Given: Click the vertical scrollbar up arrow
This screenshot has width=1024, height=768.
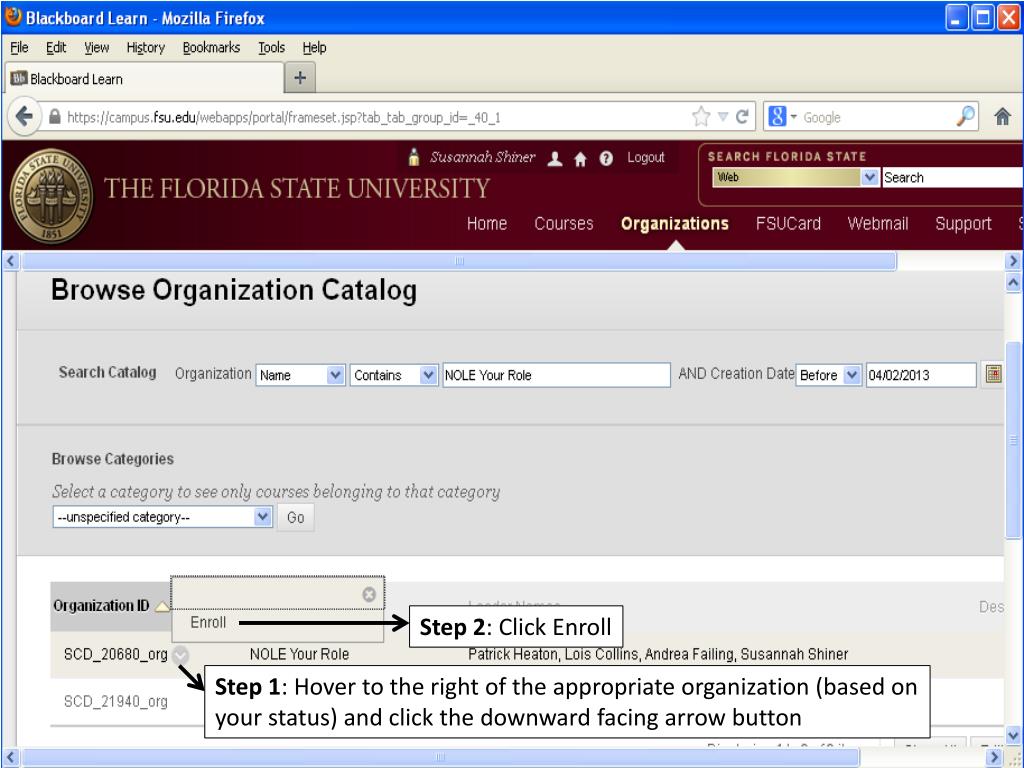Looking at the screenshot, I should [1013, 283].
